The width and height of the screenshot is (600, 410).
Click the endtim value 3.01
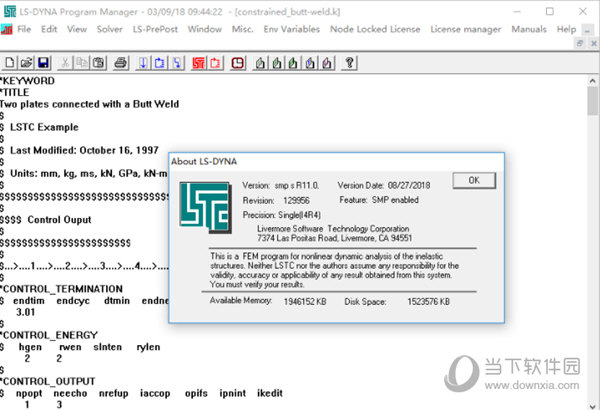click(25, 312)
